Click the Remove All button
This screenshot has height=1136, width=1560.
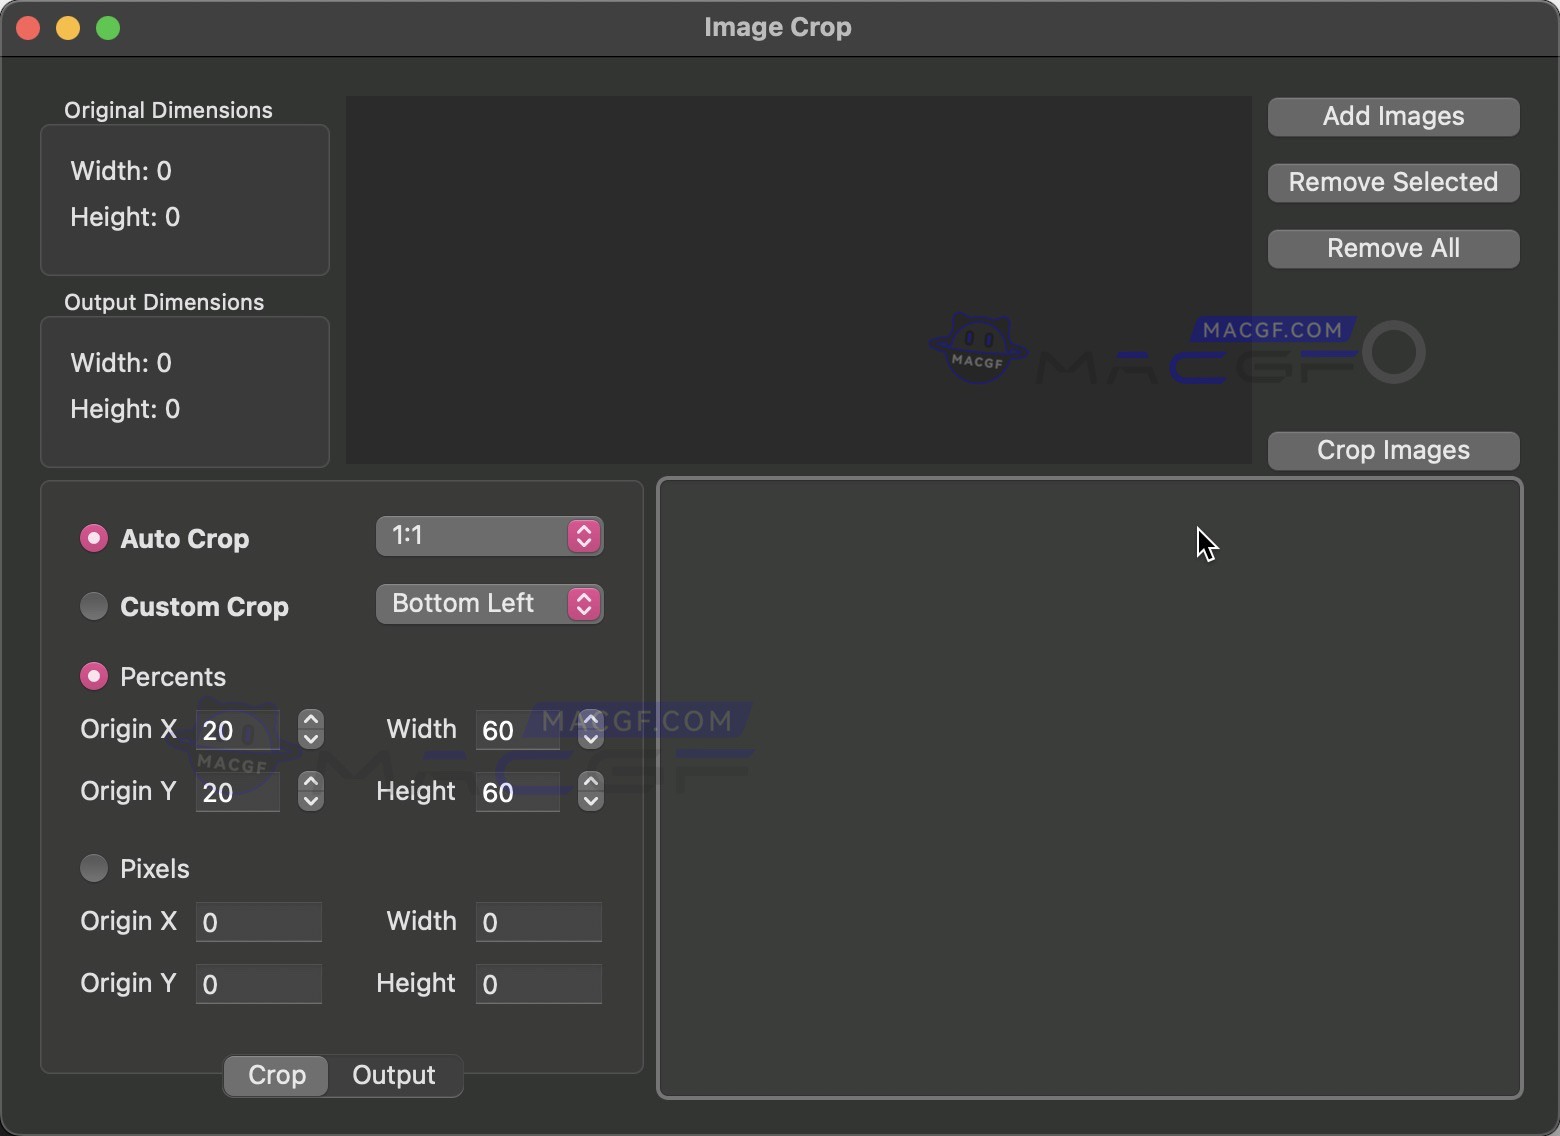coord(1392,248)
